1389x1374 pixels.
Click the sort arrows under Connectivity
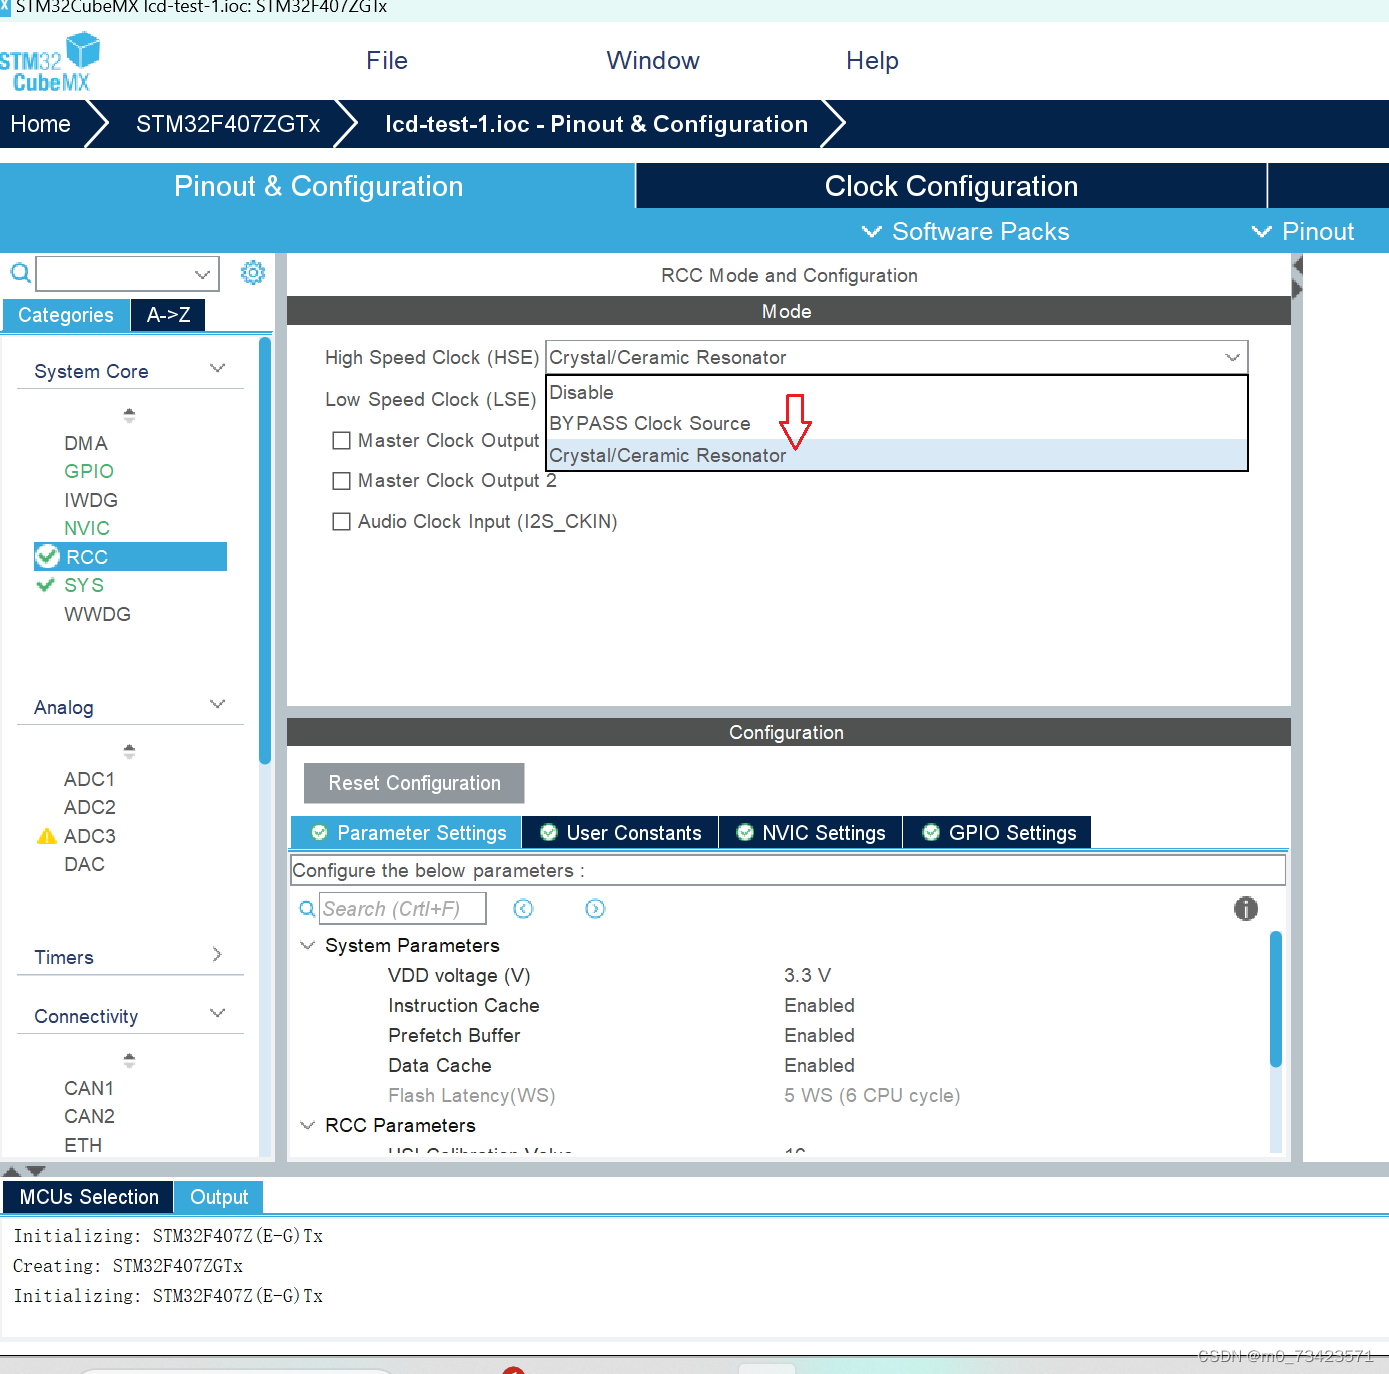pyautogui.click(x=129, y=1059)
